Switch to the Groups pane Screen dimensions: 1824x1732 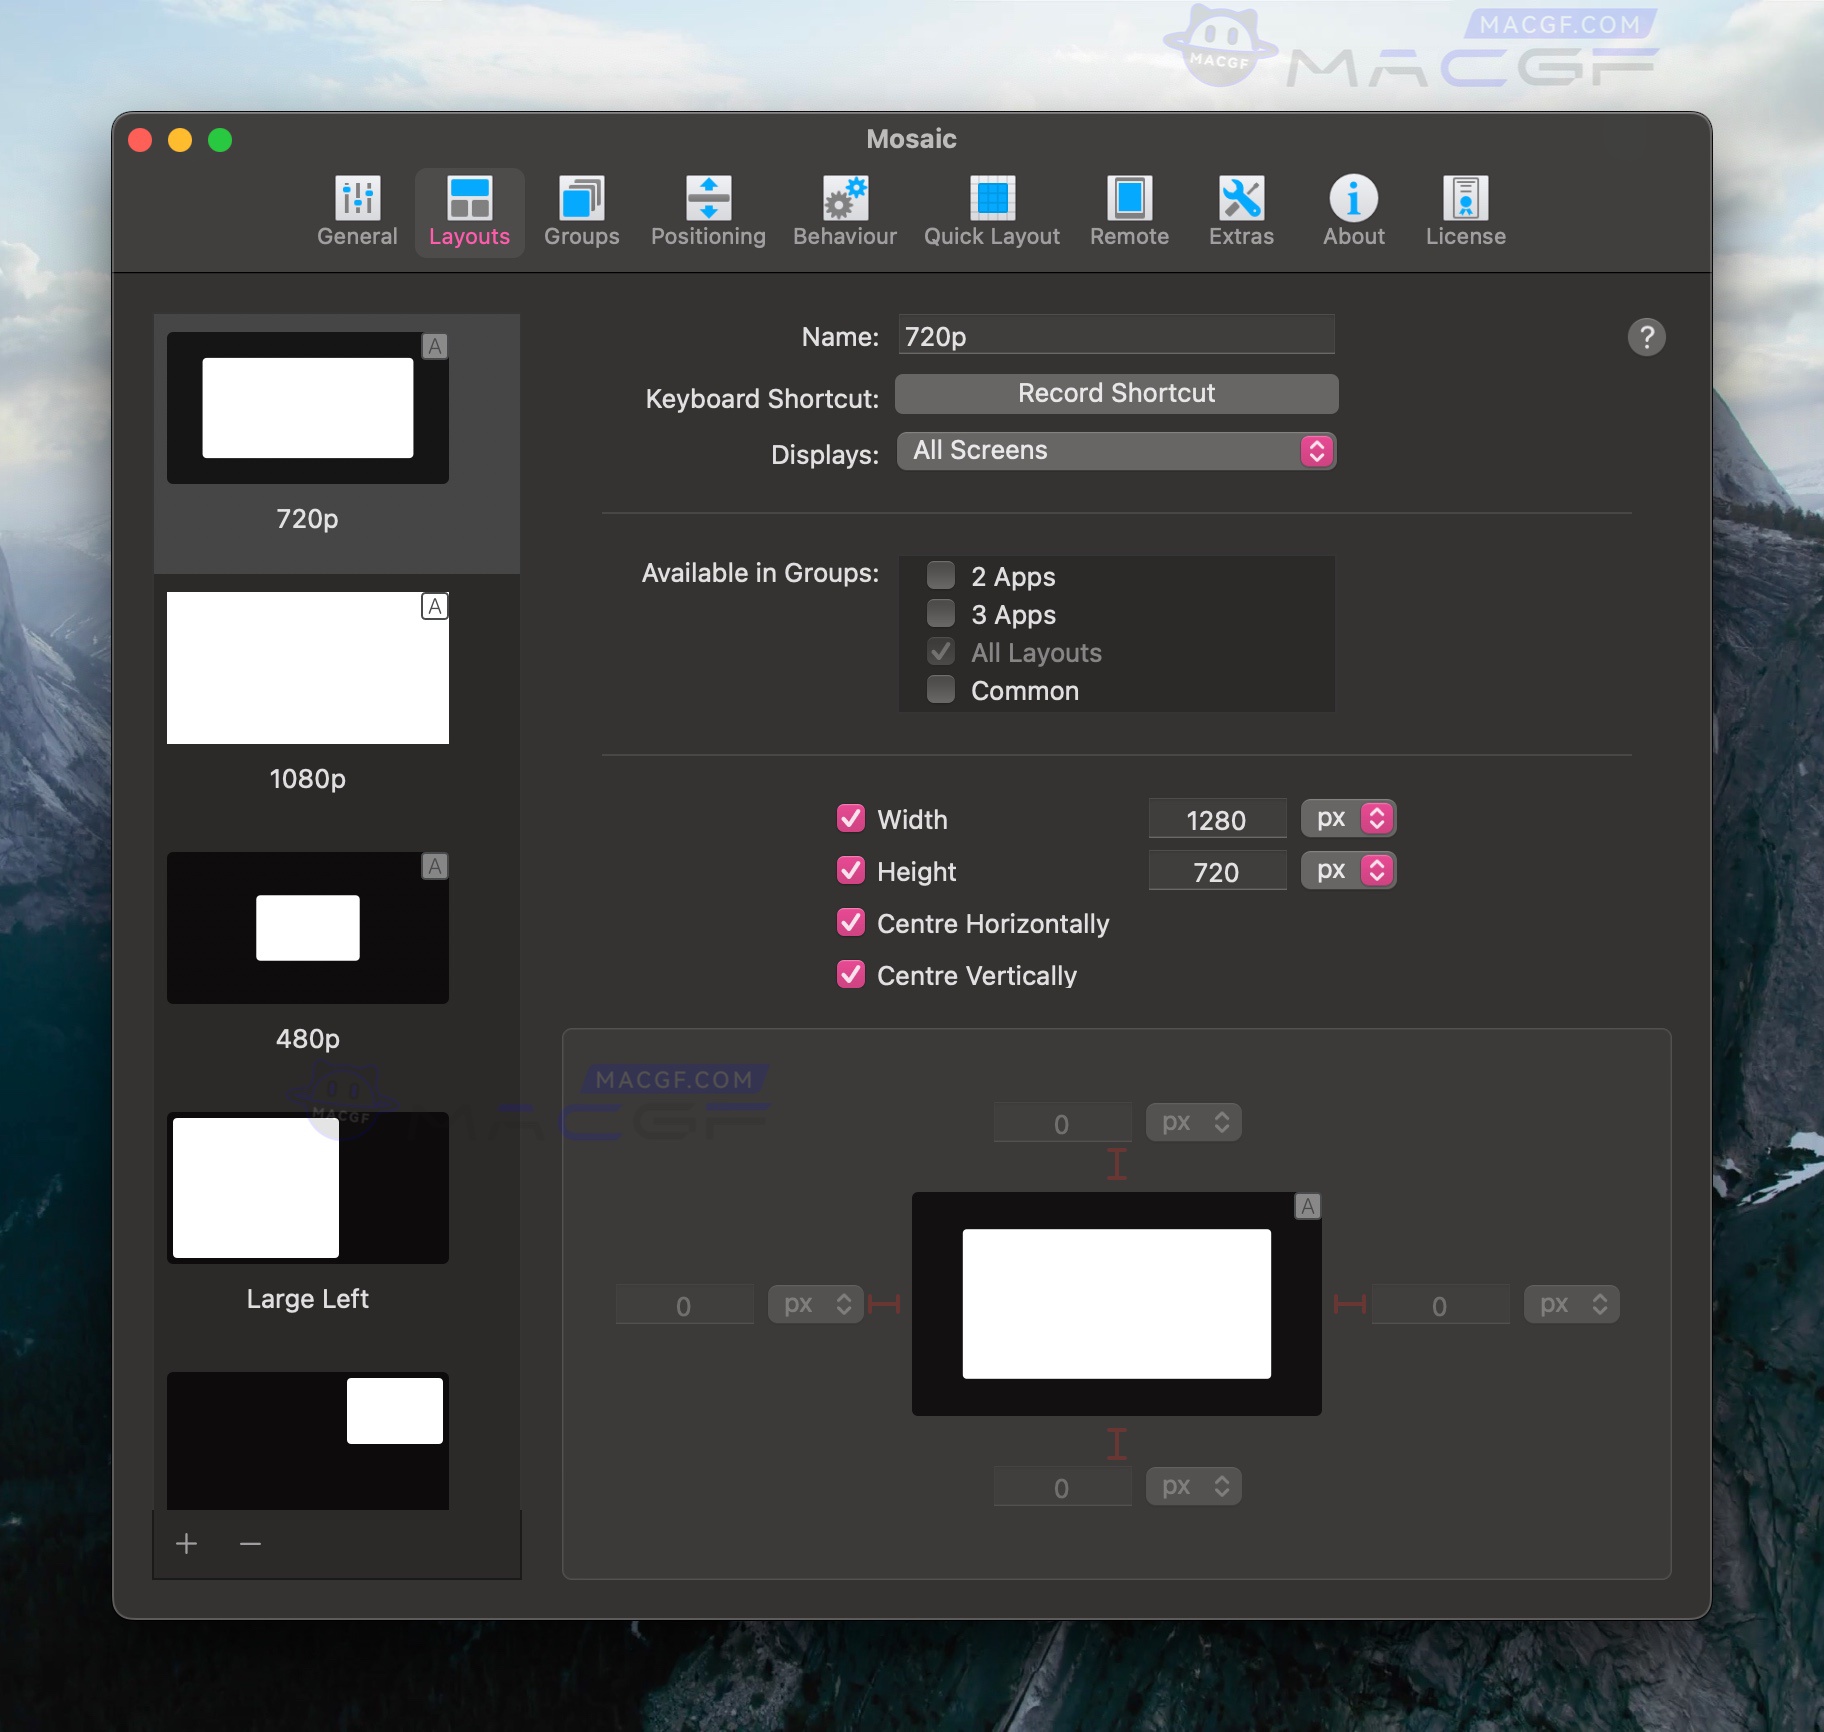(581, 200)
